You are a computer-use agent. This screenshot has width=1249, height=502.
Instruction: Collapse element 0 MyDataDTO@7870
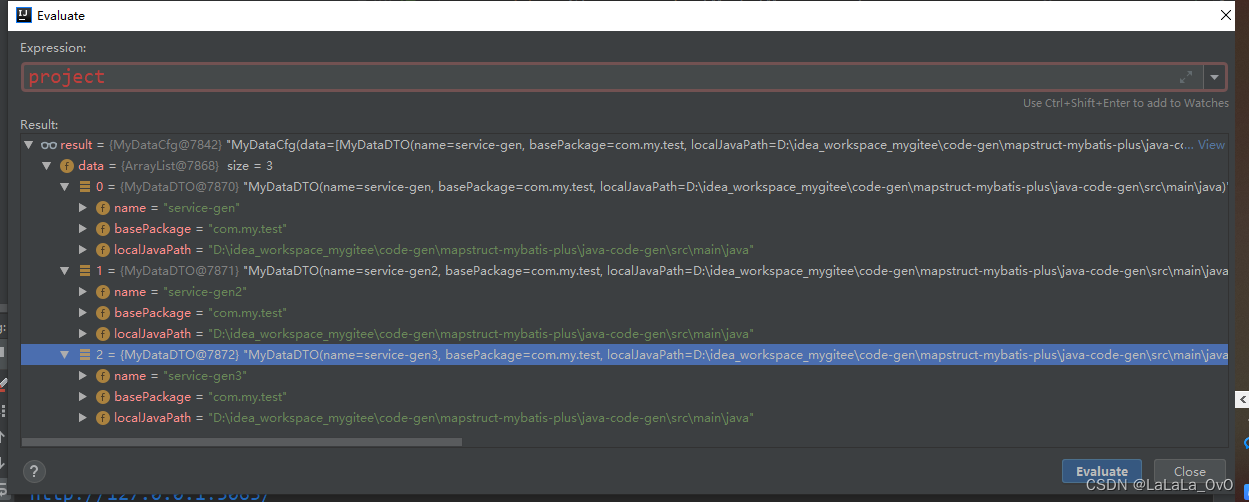(x=66, y=187)
